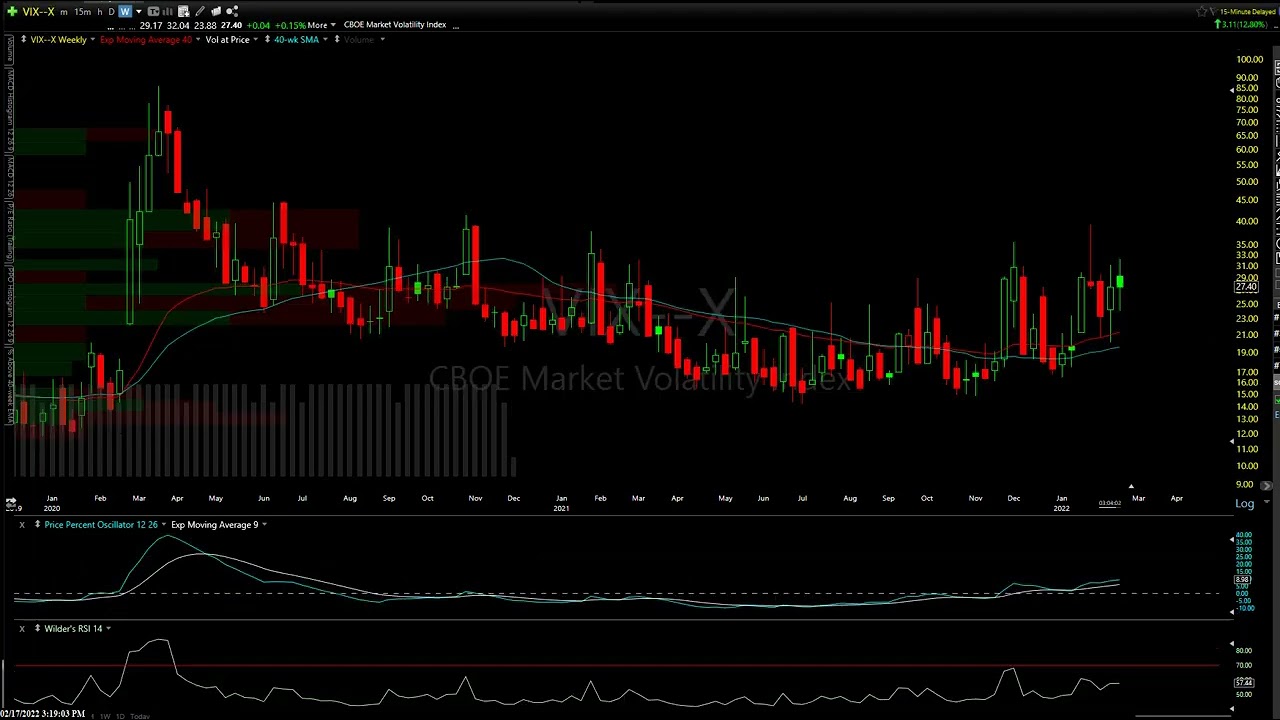Select the 15m timeframe

tap(83, 11)
